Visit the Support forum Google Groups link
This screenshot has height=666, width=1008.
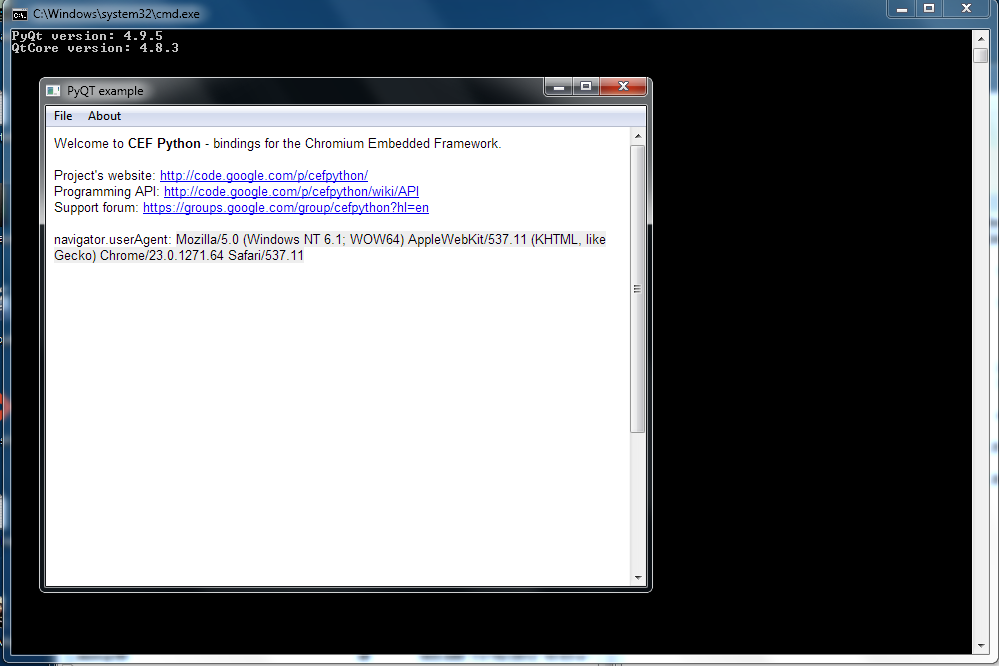point(286,208)
